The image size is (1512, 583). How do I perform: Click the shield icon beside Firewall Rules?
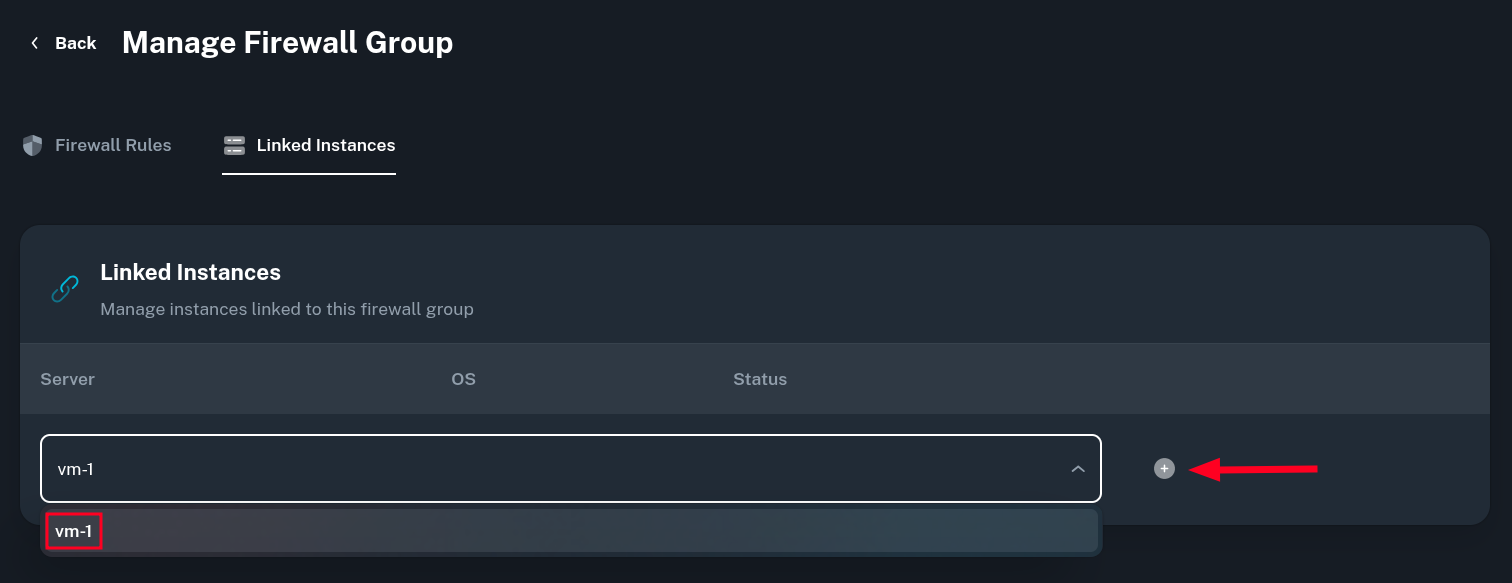click(33, 146)
